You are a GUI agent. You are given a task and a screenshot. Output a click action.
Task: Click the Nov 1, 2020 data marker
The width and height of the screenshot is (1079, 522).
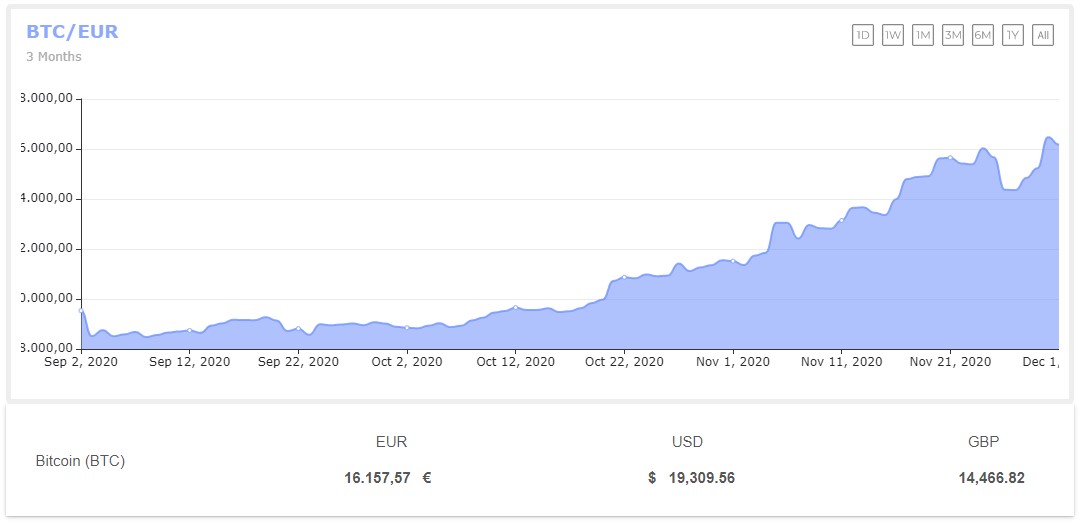tap(733, 261)
